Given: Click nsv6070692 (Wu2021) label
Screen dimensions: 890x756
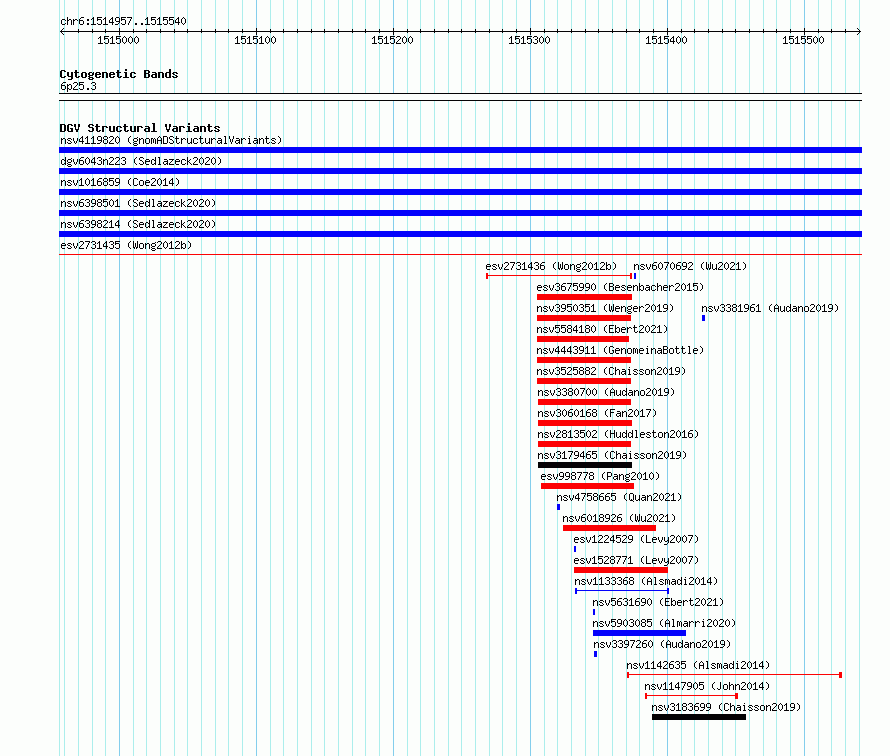Looking at the screenshot, I should [690, 266].
